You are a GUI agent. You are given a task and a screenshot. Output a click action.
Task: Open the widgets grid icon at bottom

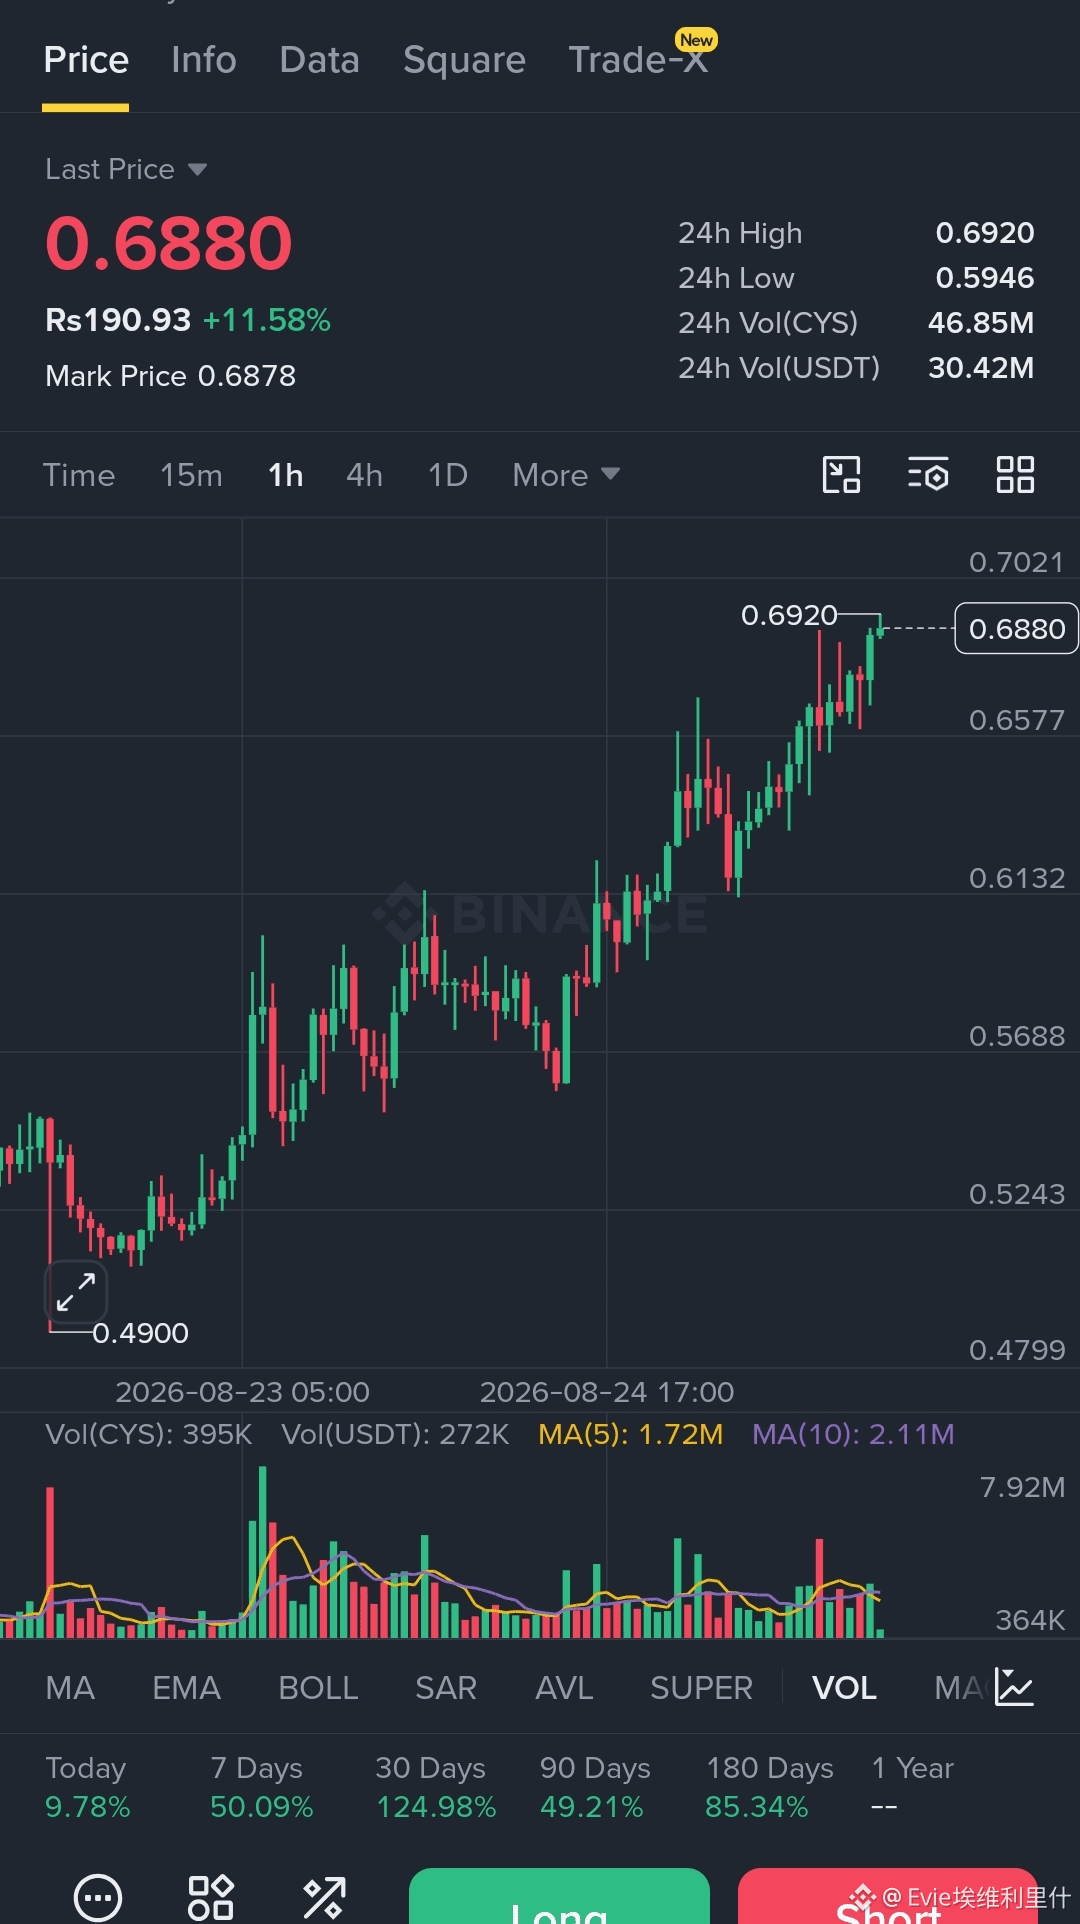coord(211,1897)
